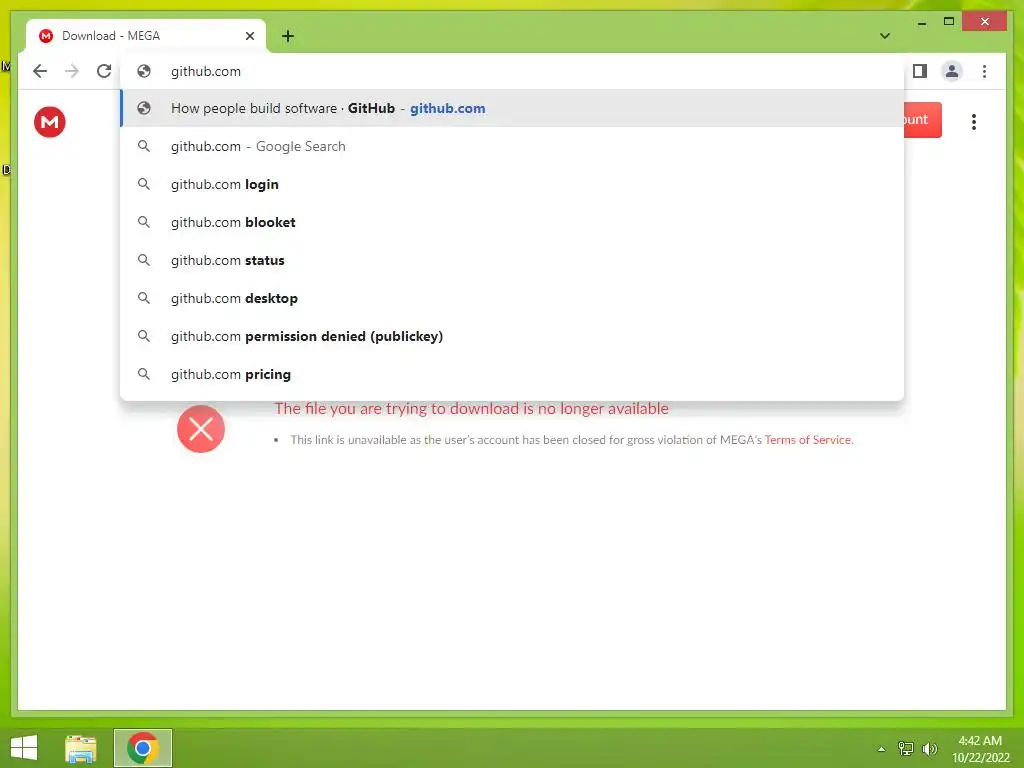Open the Chrome profile avatar menu

click(x=952, y=71)
